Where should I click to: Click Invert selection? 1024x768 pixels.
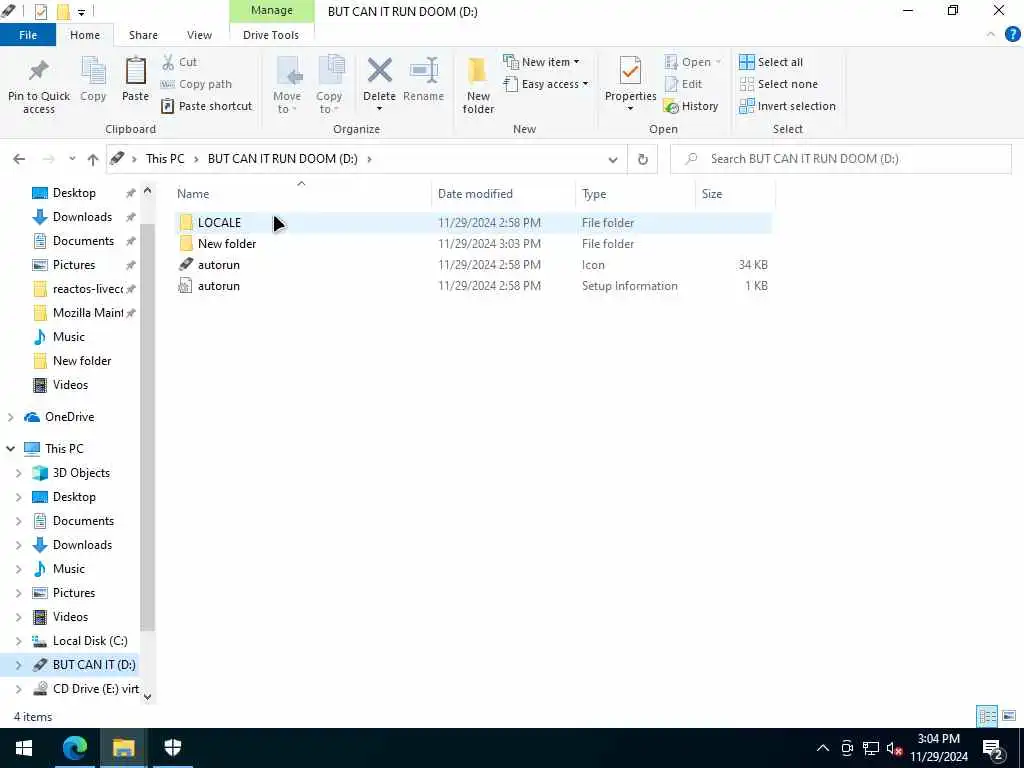[787, 106]
